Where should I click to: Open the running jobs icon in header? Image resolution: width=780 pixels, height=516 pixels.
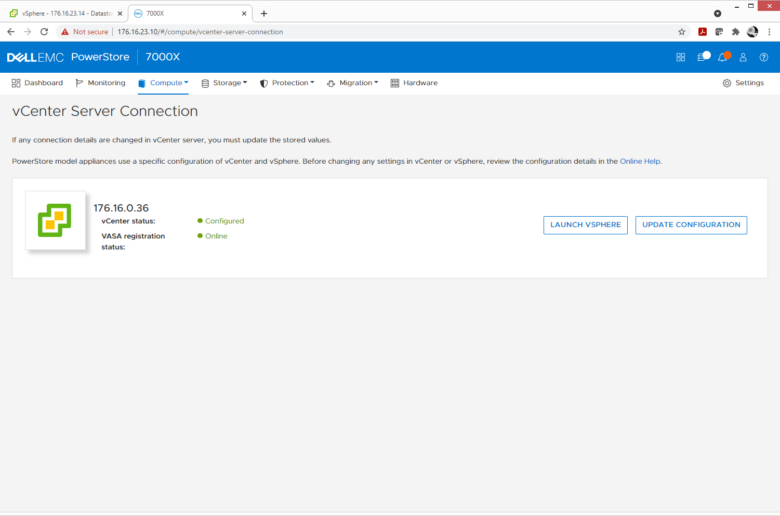tap(703, 57)
